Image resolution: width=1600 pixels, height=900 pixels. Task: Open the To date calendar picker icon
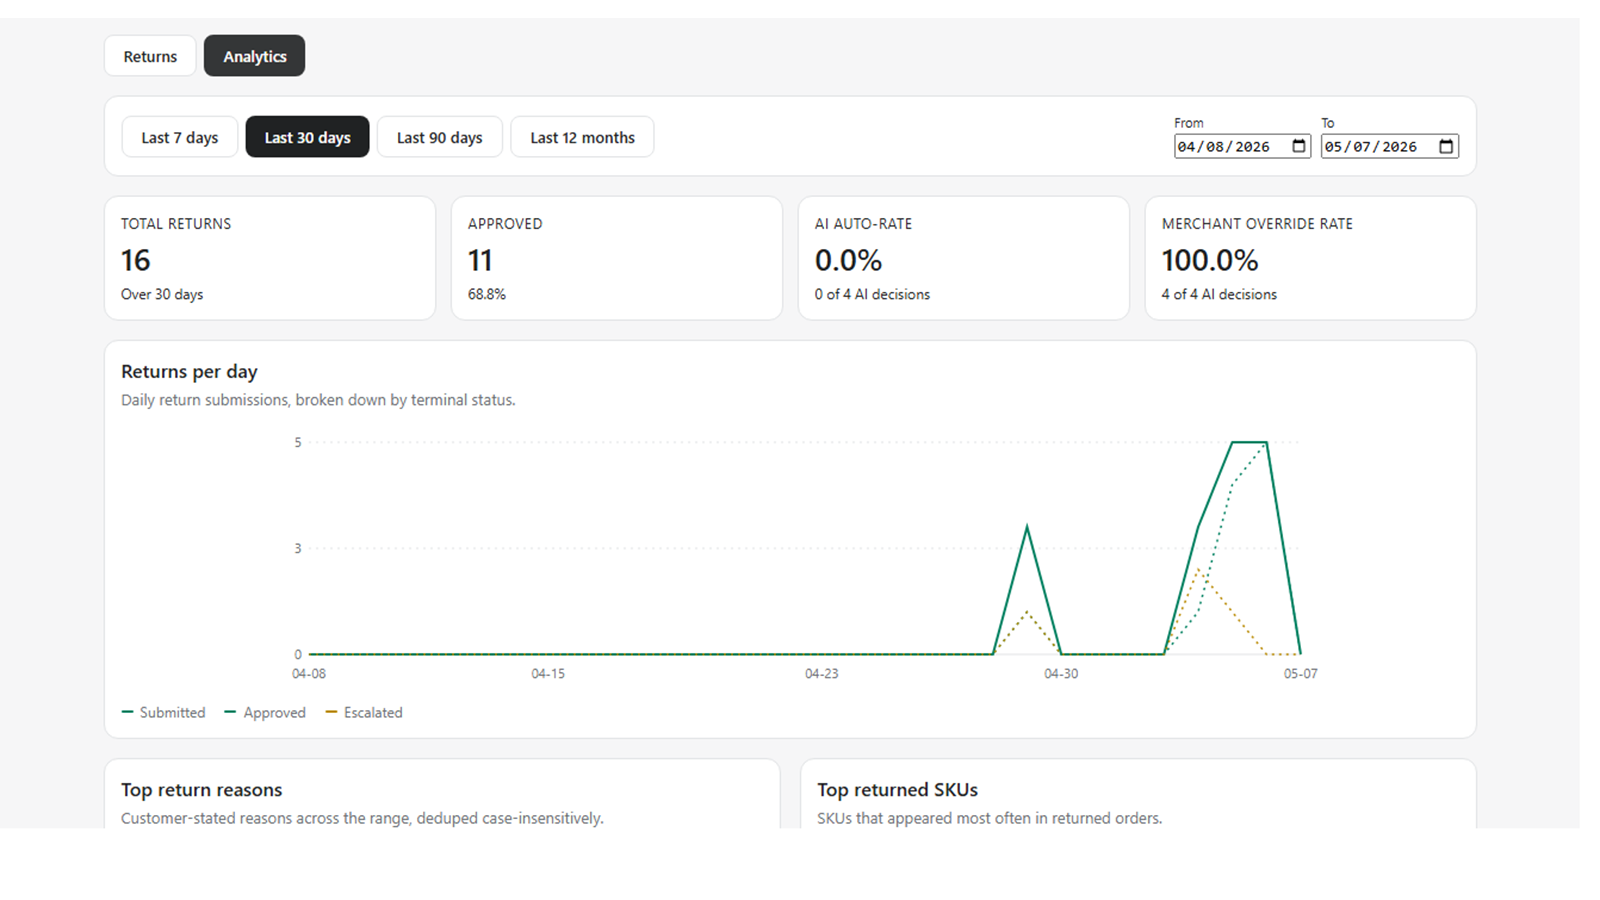pos(1446,146)
